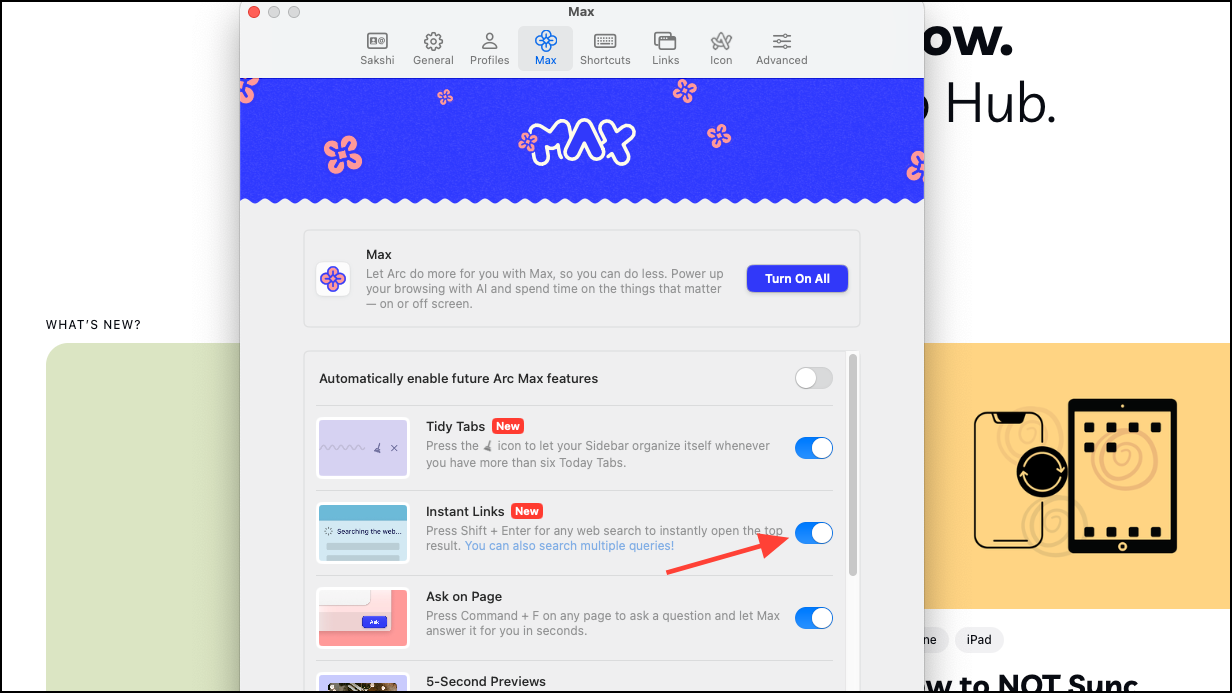Image resolution: width=1232 pixels, height=693 pixels.
Task: Open the Sakshi account preferences tab
Action: [x=377, y=48]
